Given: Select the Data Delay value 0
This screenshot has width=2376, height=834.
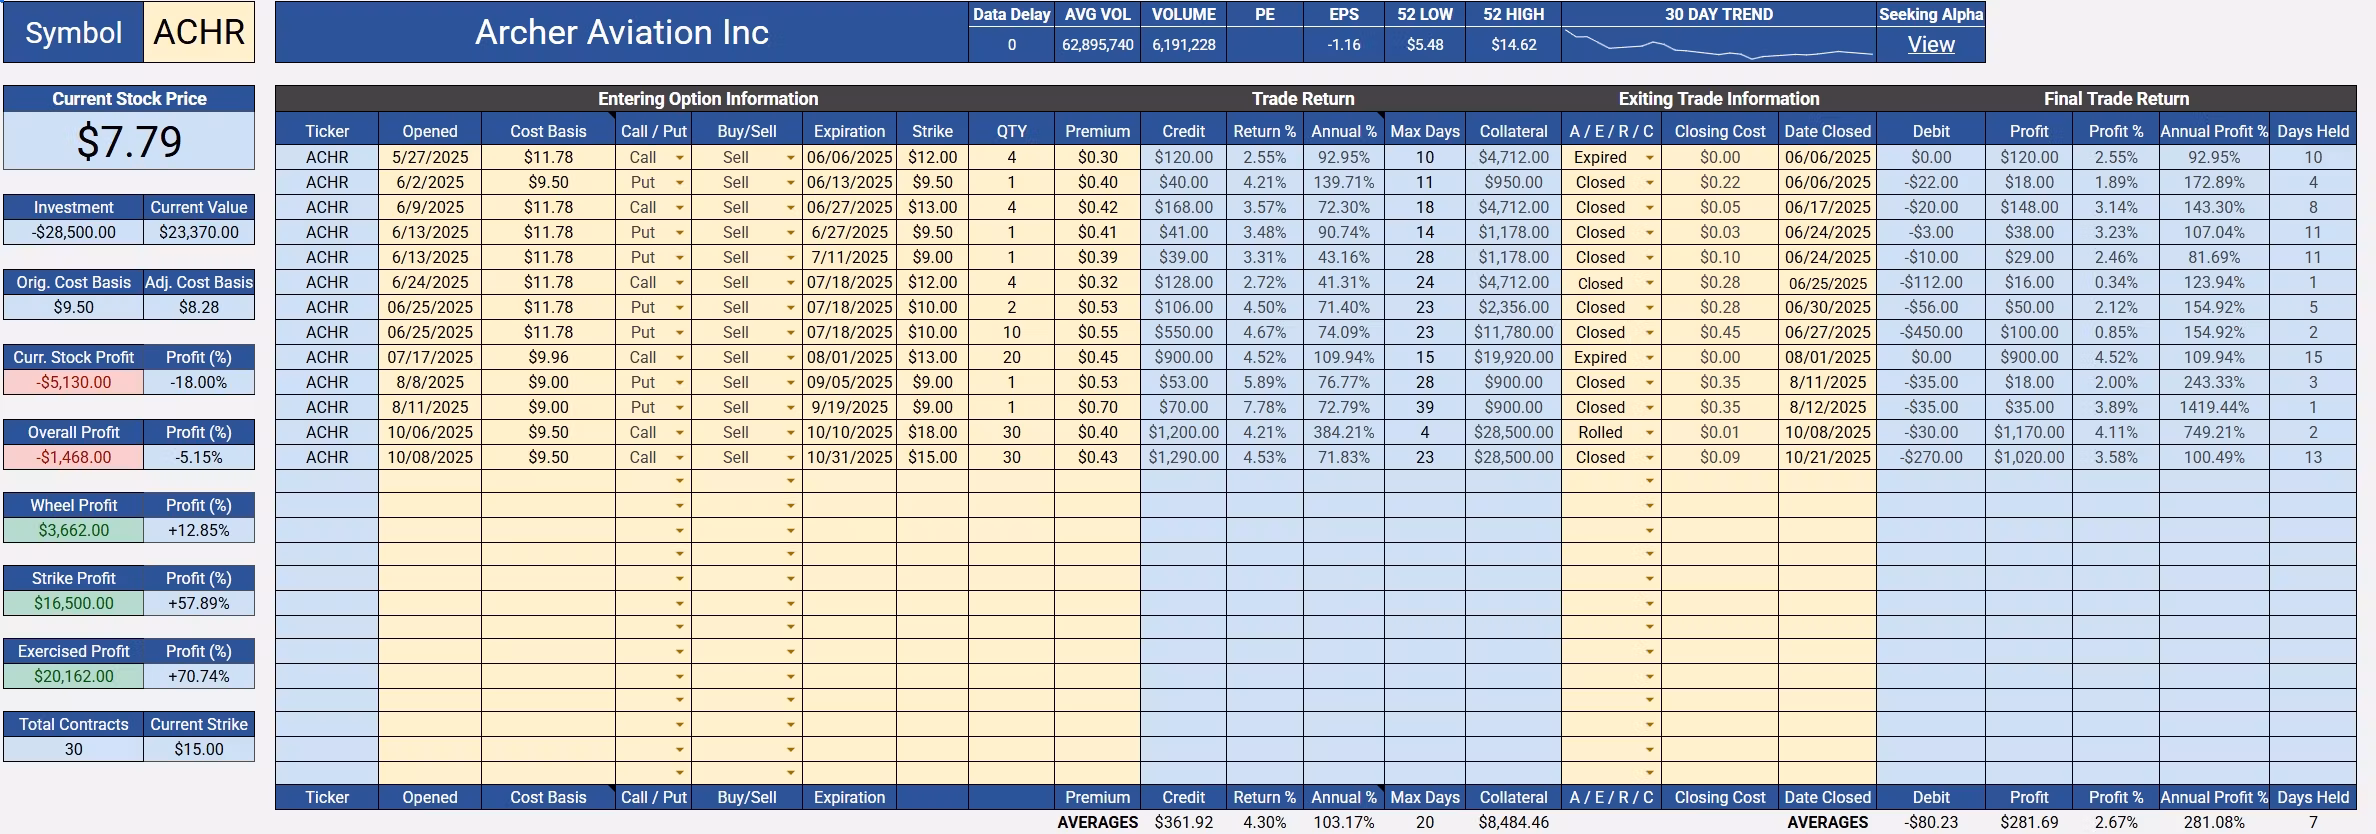Looking at the screenshot, I should click(x=1012, y=45).
